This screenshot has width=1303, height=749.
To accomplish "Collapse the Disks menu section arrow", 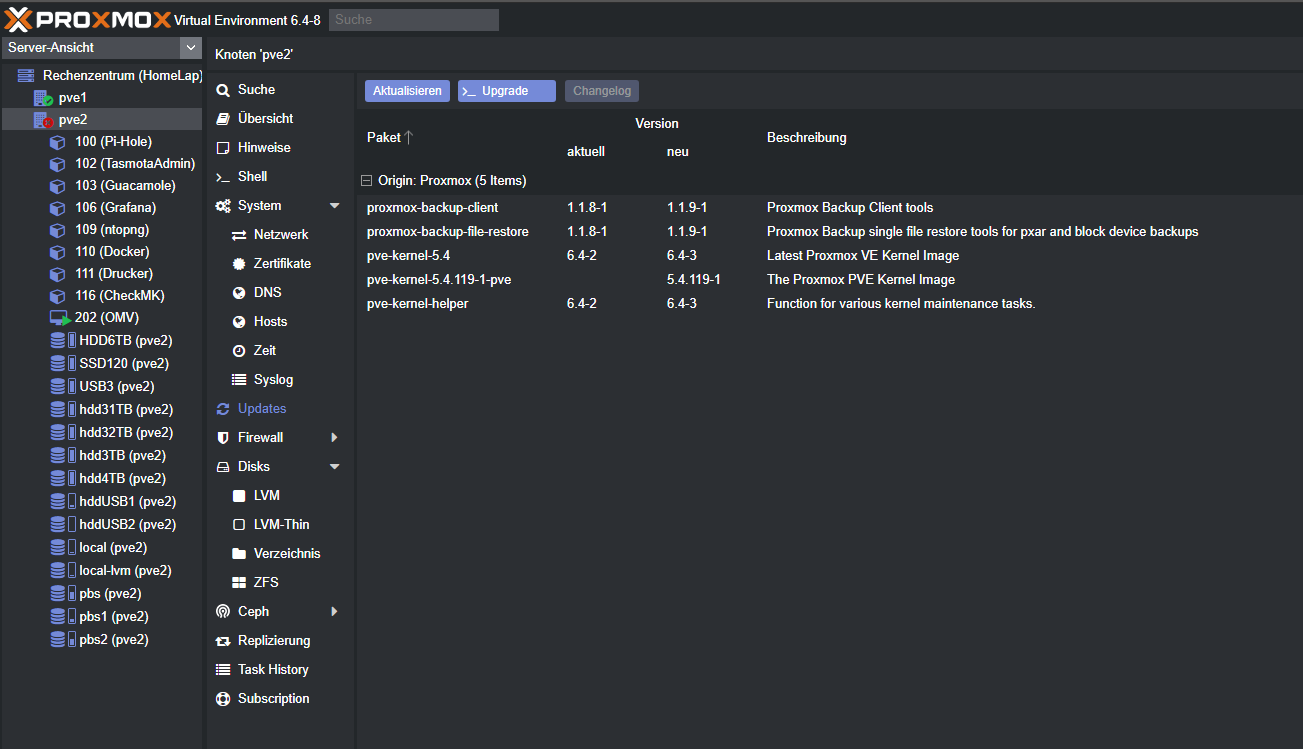I will (334, 467).
